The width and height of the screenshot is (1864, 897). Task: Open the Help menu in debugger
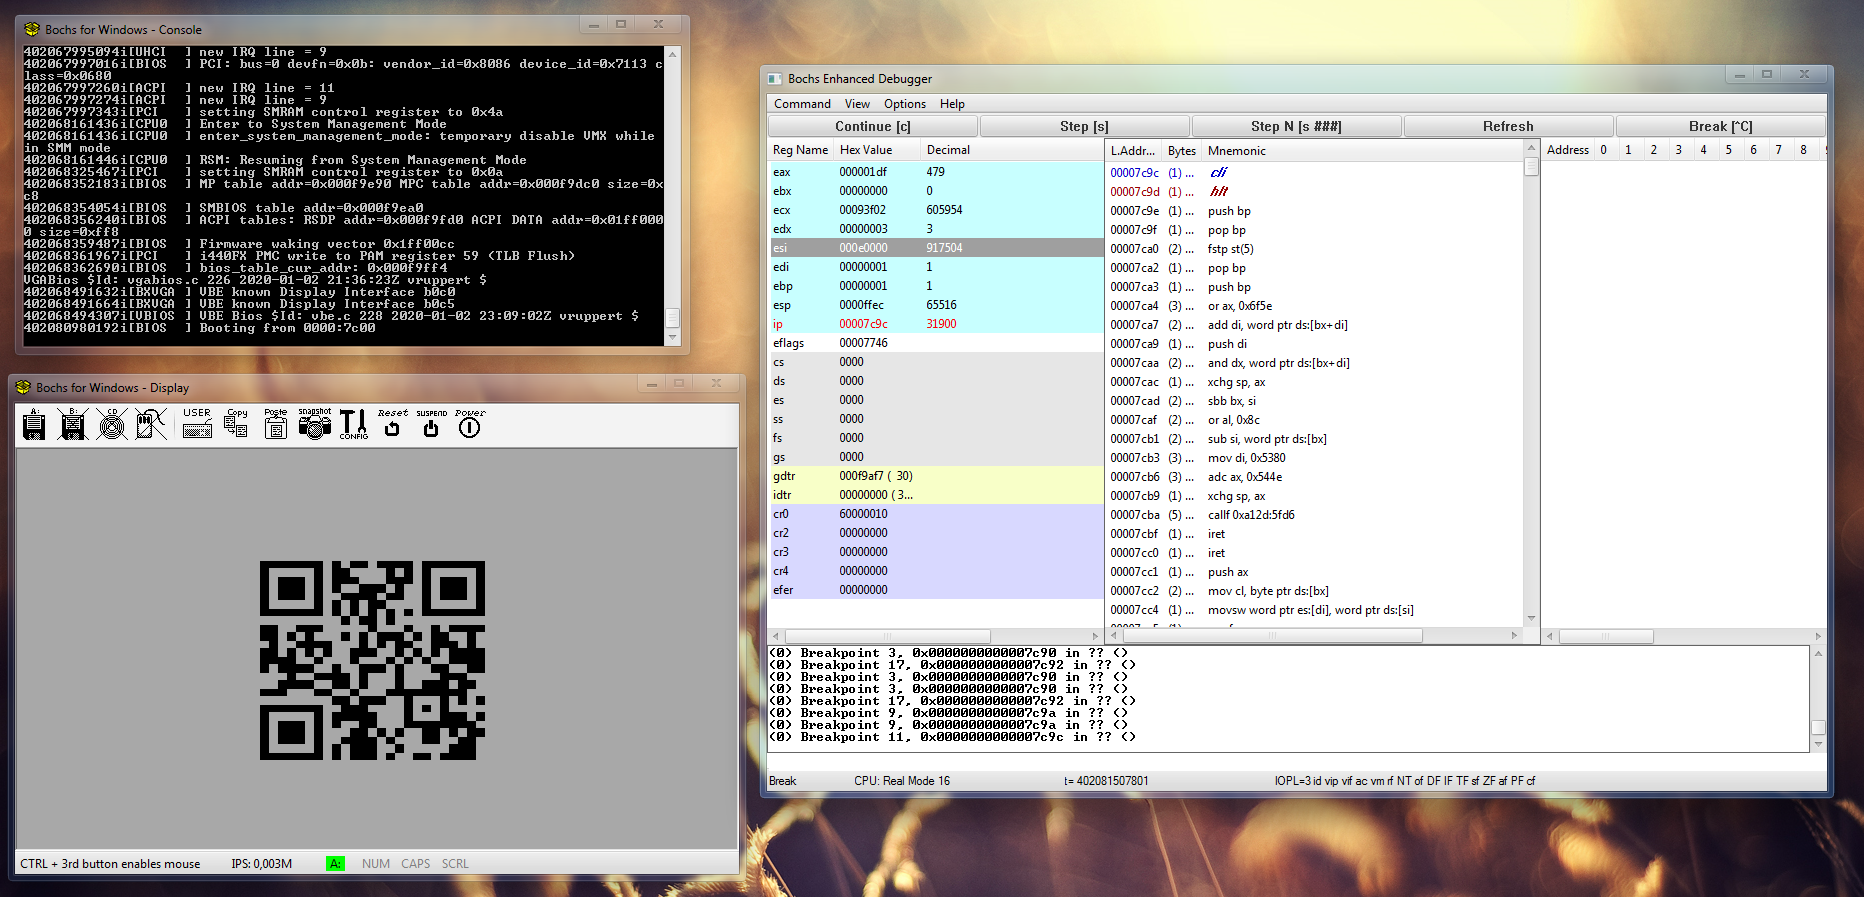(x=952, y=104)
